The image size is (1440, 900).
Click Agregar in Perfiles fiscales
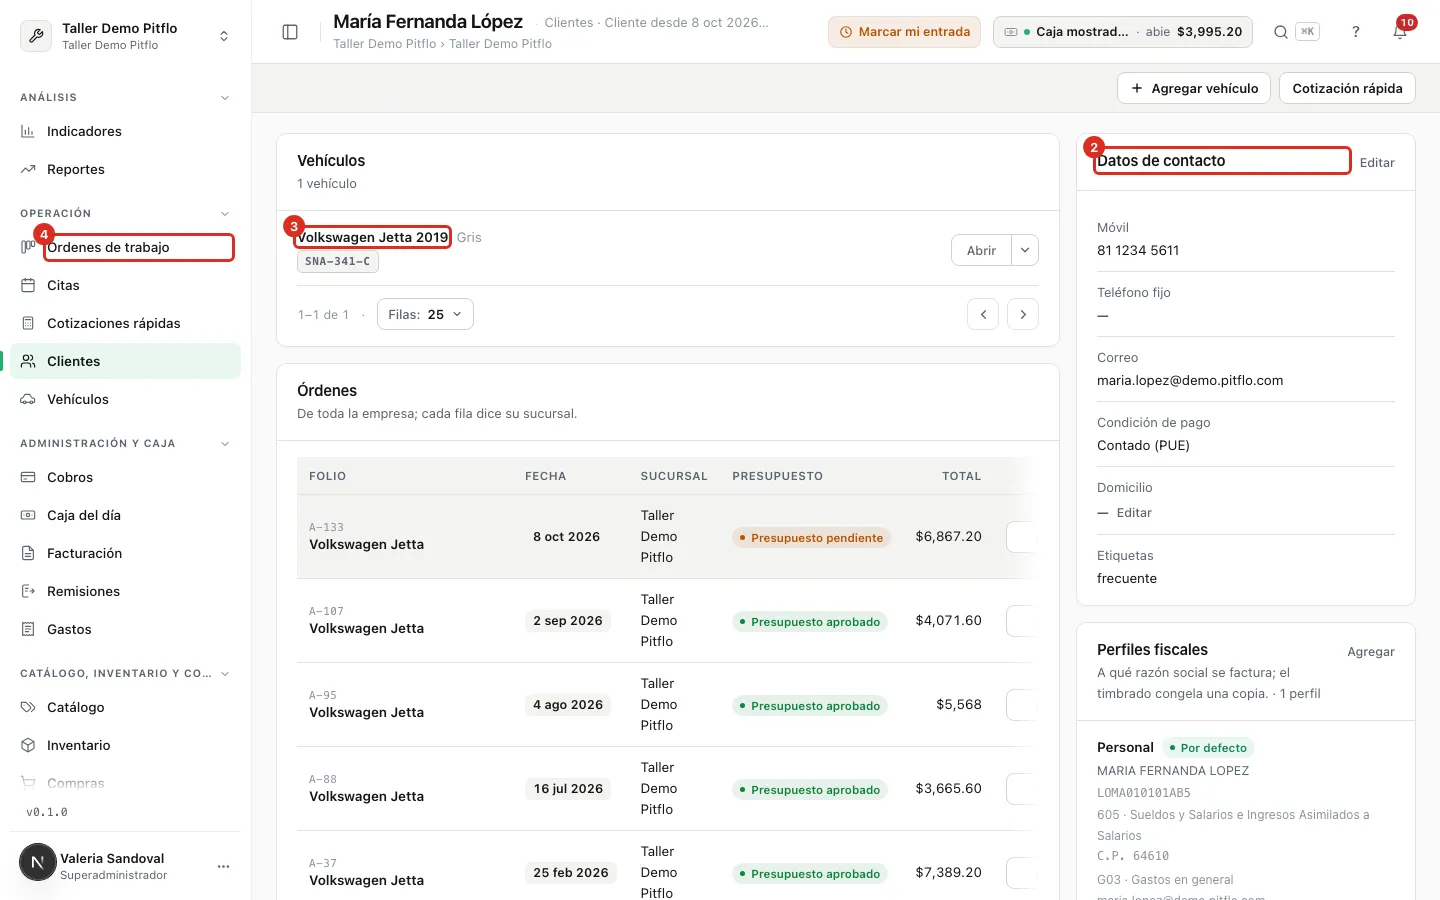point(1371,651)
